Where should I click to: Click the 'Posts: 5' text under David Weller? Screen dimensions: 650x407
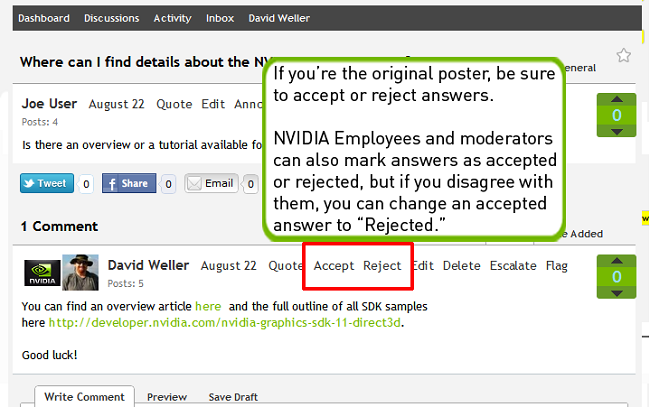[126, 283]
